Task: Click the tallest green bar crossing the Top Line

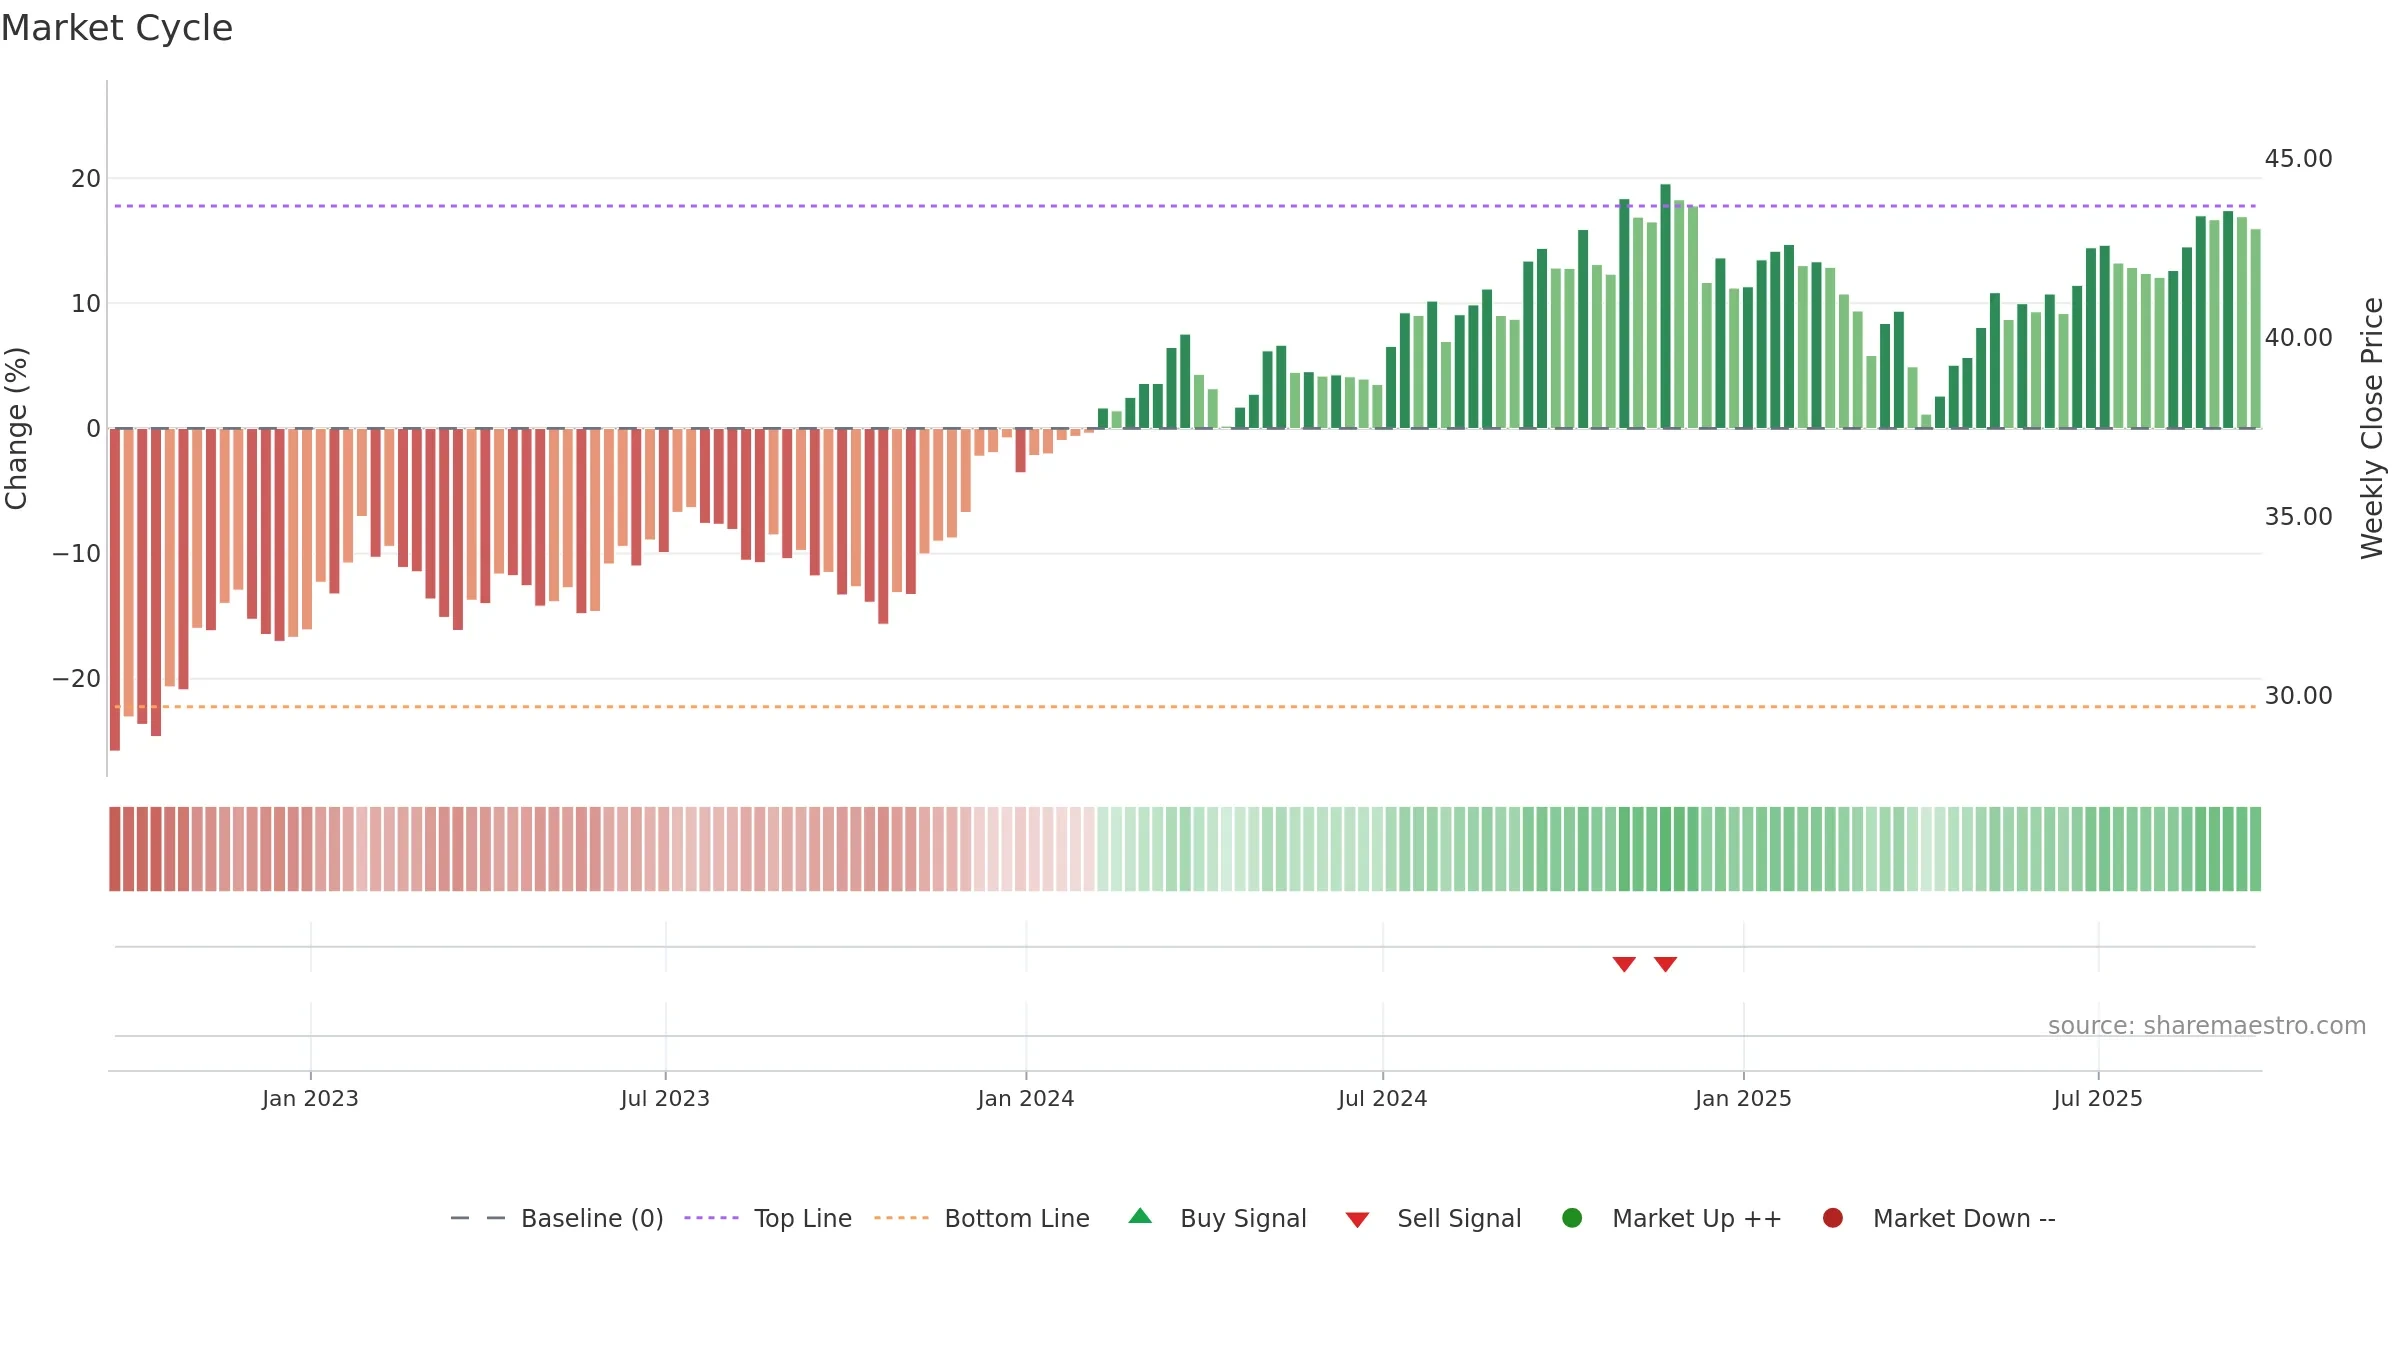Action: pos(1665,306)
